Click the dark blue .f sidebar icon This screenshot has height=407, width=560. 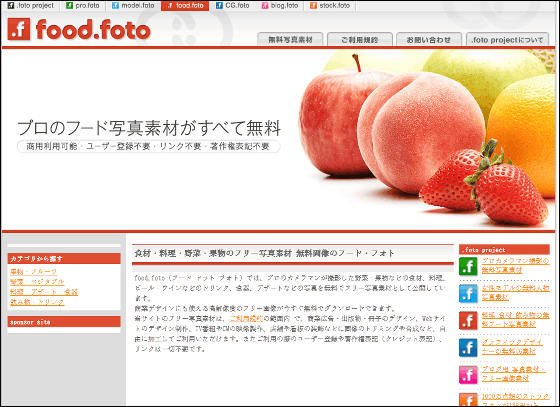[468, 347]
